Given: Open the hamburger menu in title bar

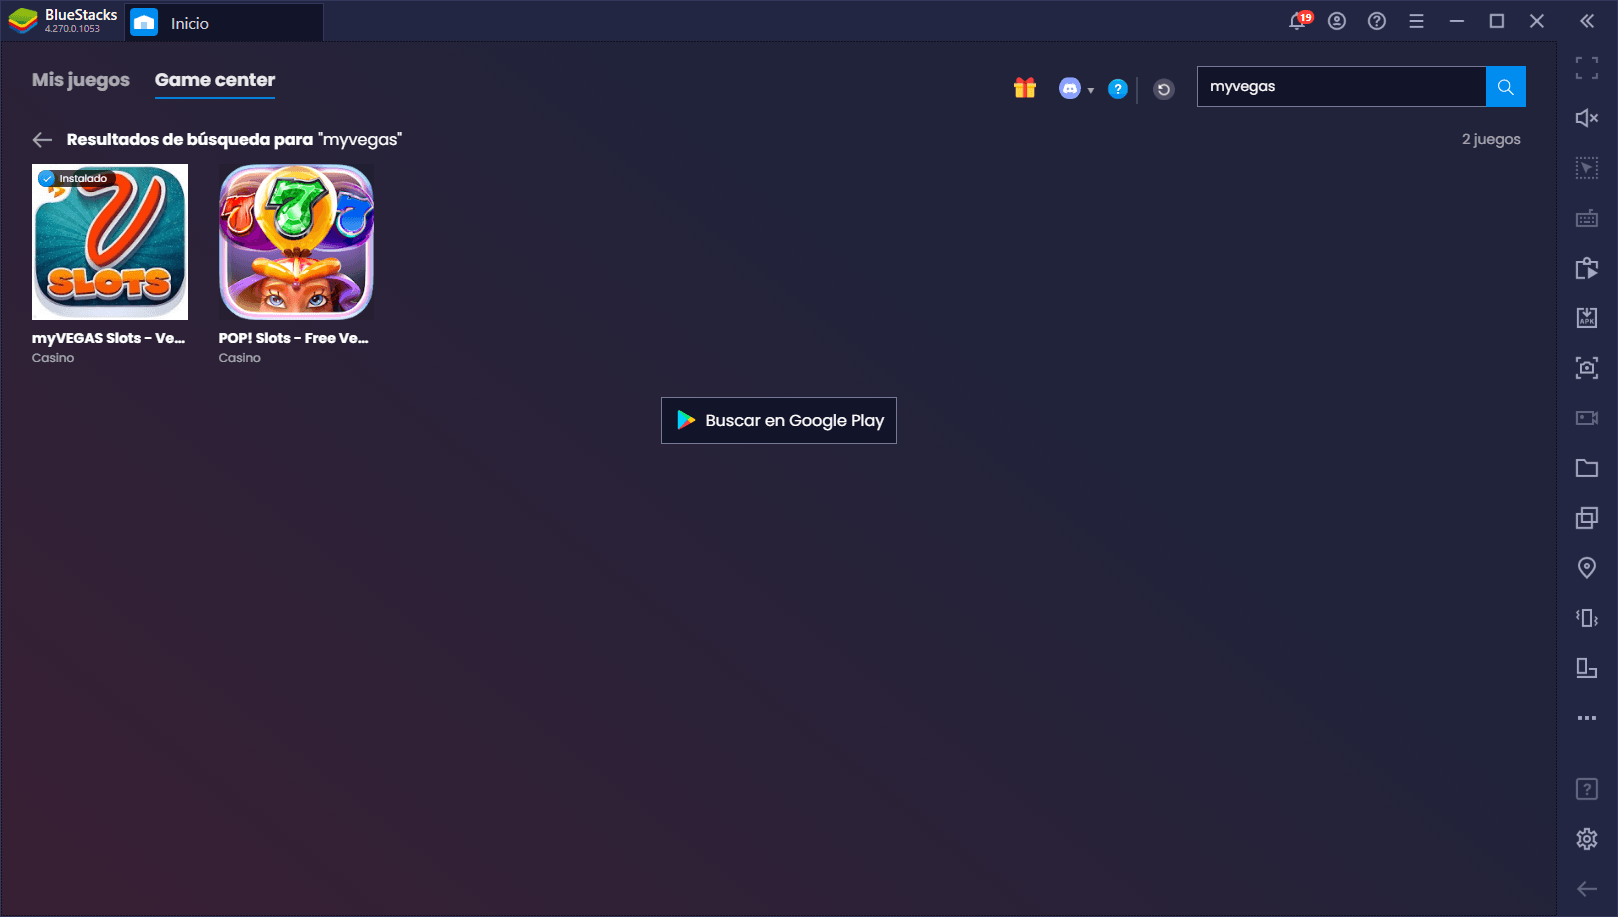Looking at the screenshot, I should [1416, 21].
